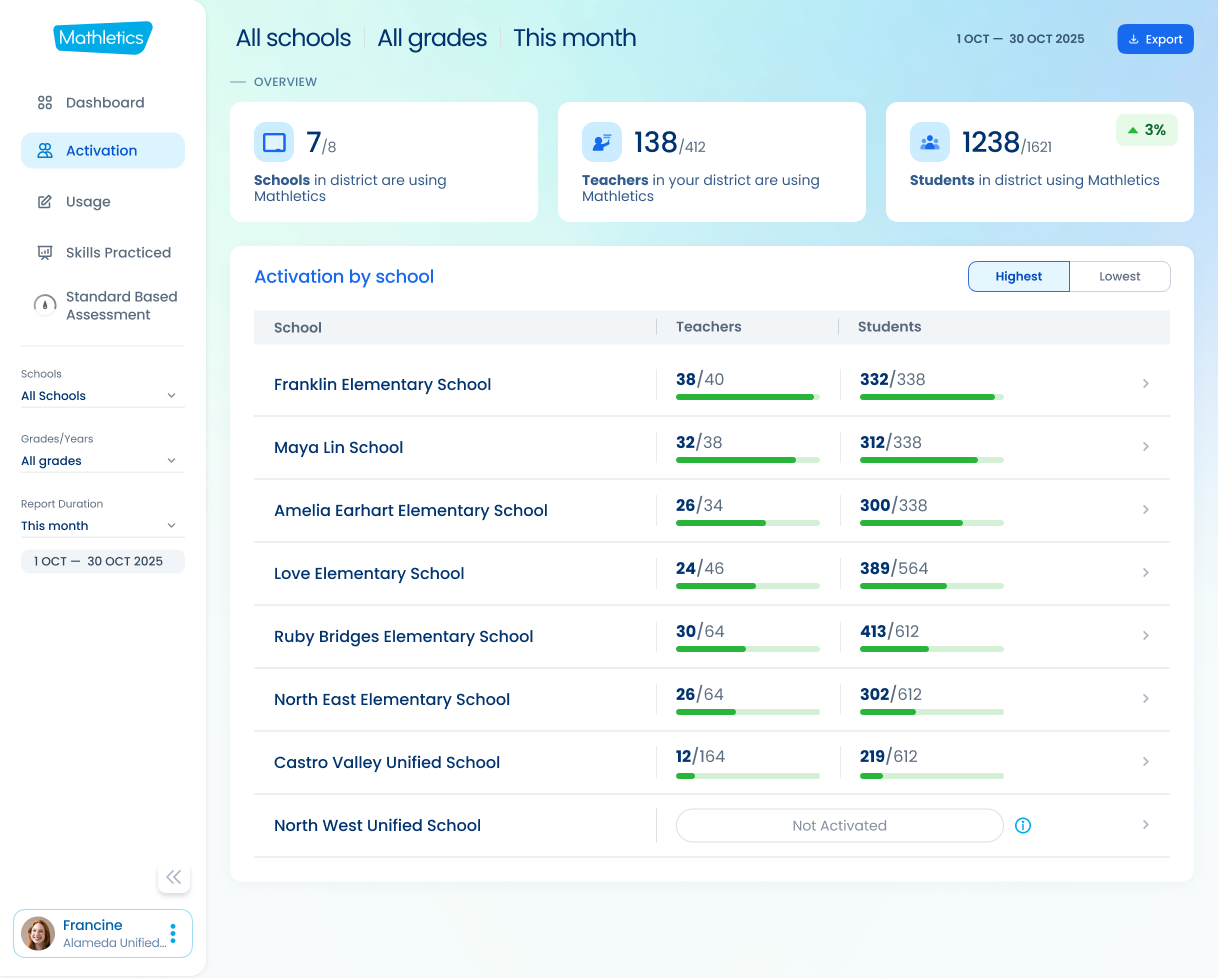Image resolution: width=1218 pixels, height=978 pixels.
Task: Click the 1238/1621 students count
Action: [x=1007, y=143]
